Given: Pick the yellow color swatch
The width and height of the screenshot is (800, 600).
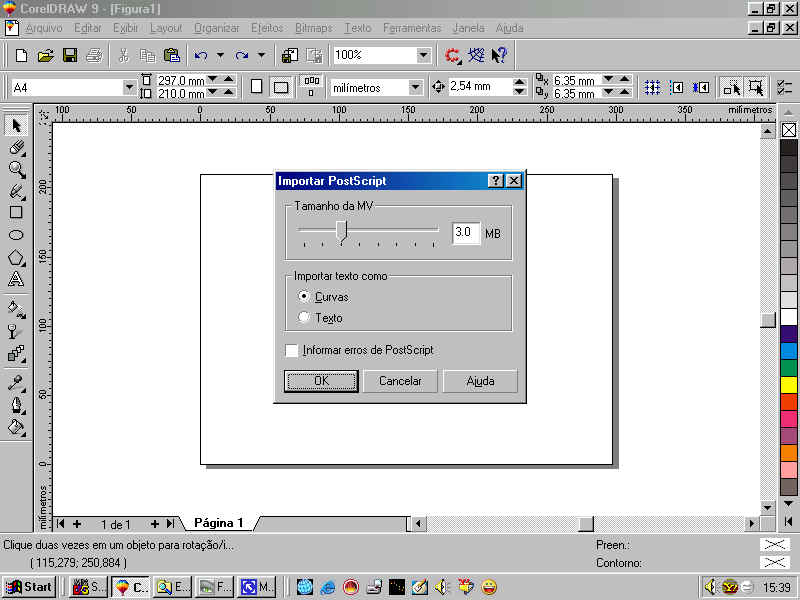Looking at the screenshot, I should pyautogui.click(x=789, y=385).
